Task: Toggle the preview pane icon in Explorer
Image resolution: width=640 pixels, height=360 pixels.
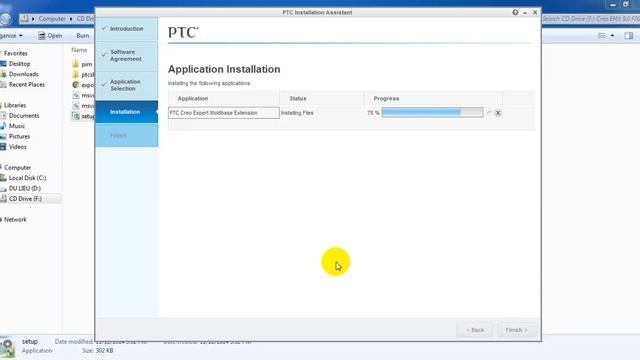Action: (629, 36)
